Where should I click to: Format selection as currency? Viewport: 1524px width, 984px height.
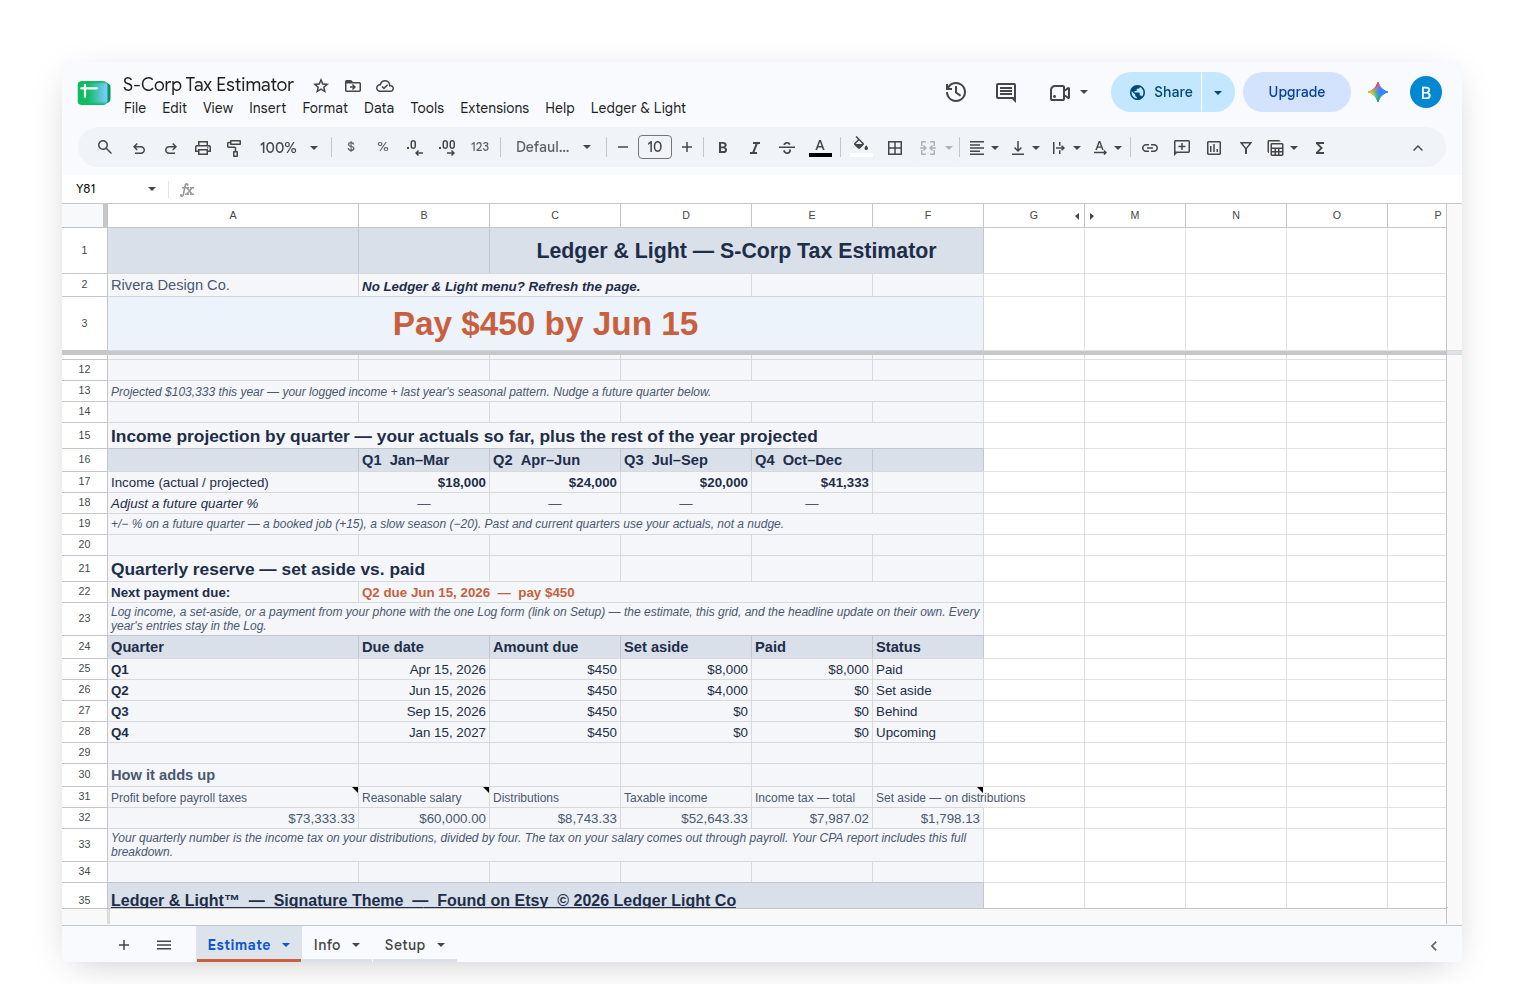(351, 147)
